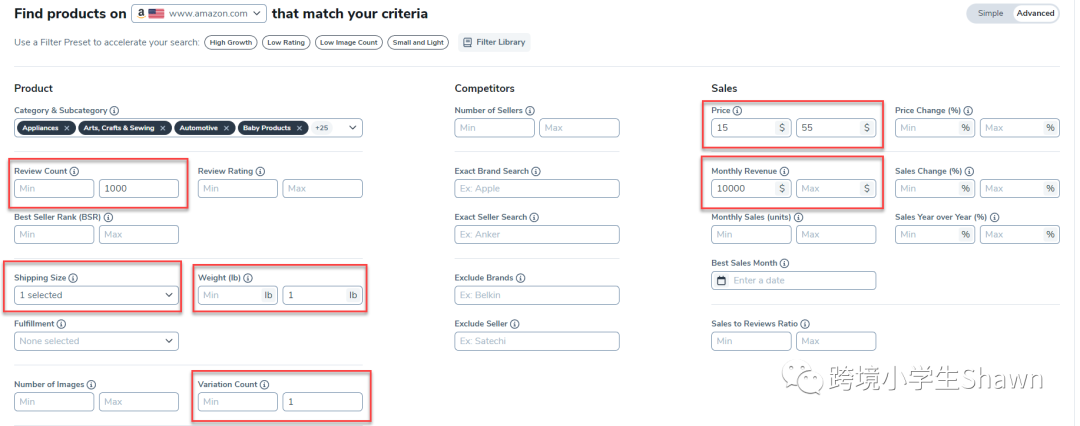
Task: Click the Price minimum input field
Action: [x=742, y=128]
